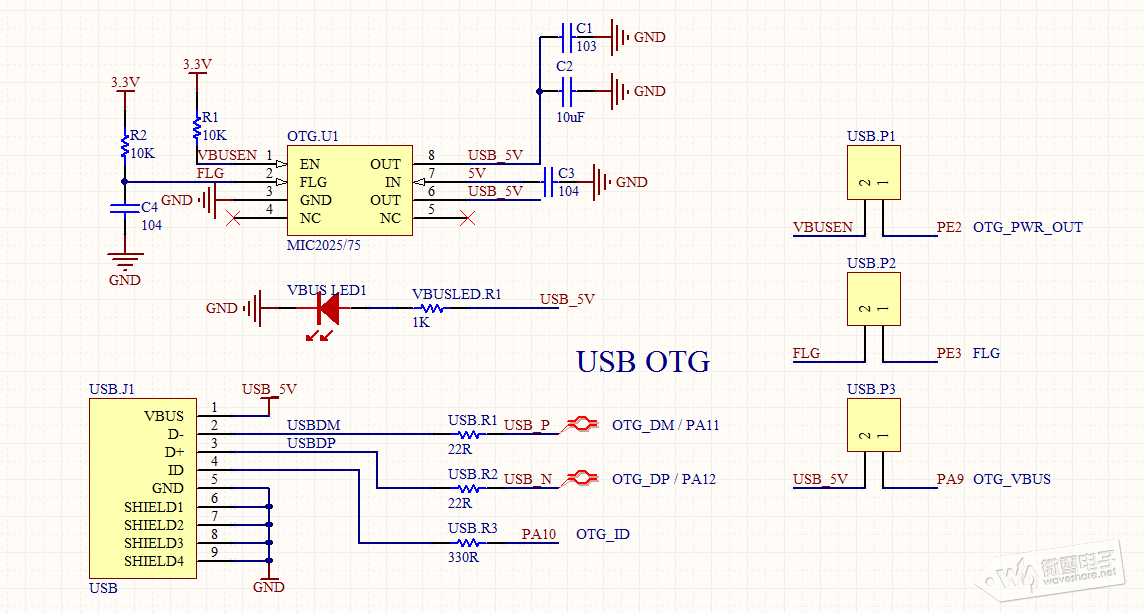
Task: Click the "D-" pin name in USB.J1
Action: 175,434
